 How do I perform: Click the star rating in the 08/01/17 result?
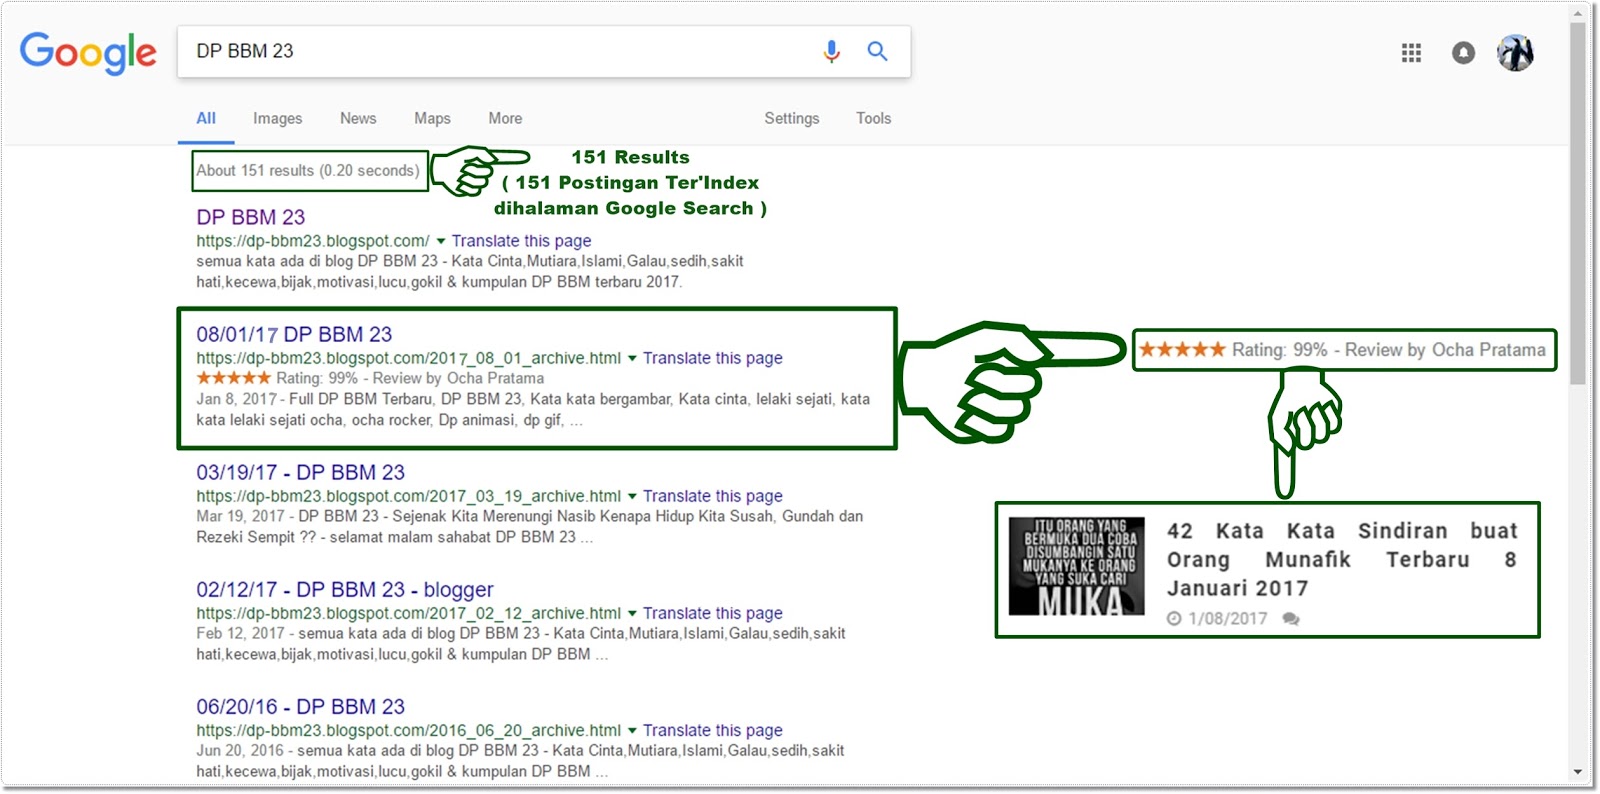point(234,378)
